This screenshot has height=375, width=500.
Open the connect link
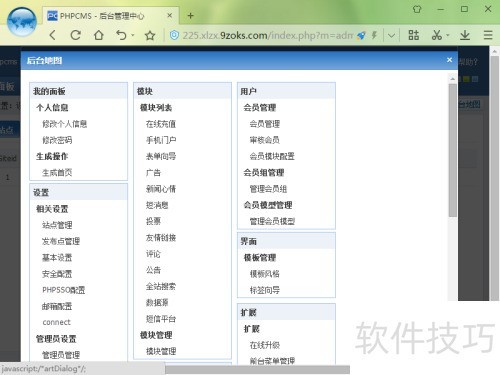[56, 322]
